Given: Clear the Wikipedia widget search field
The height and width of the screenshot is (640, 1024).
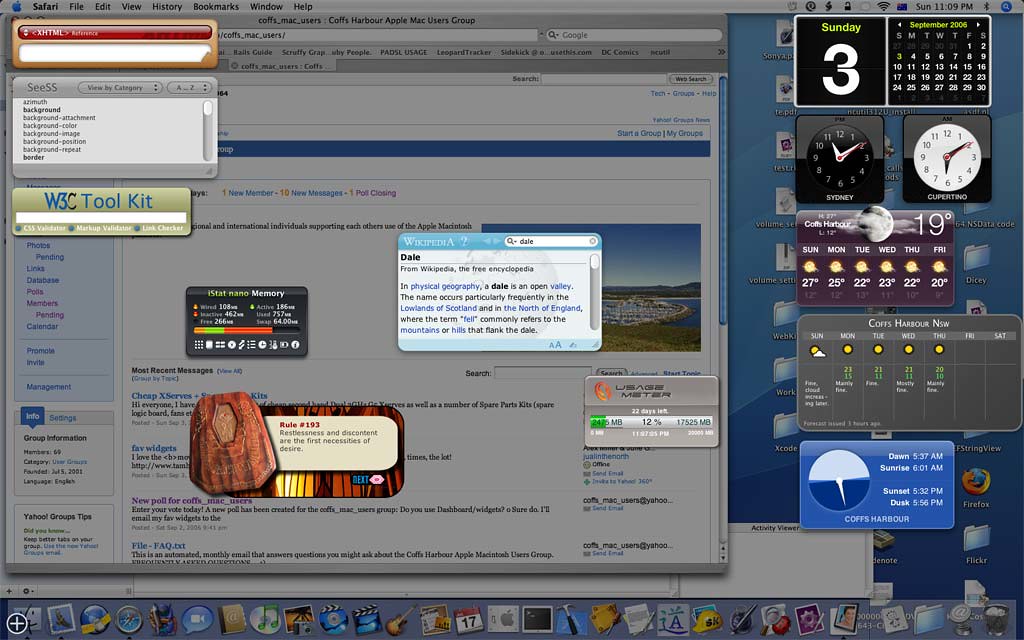Looking at the screenshot, I should click(x=592, y=241).
